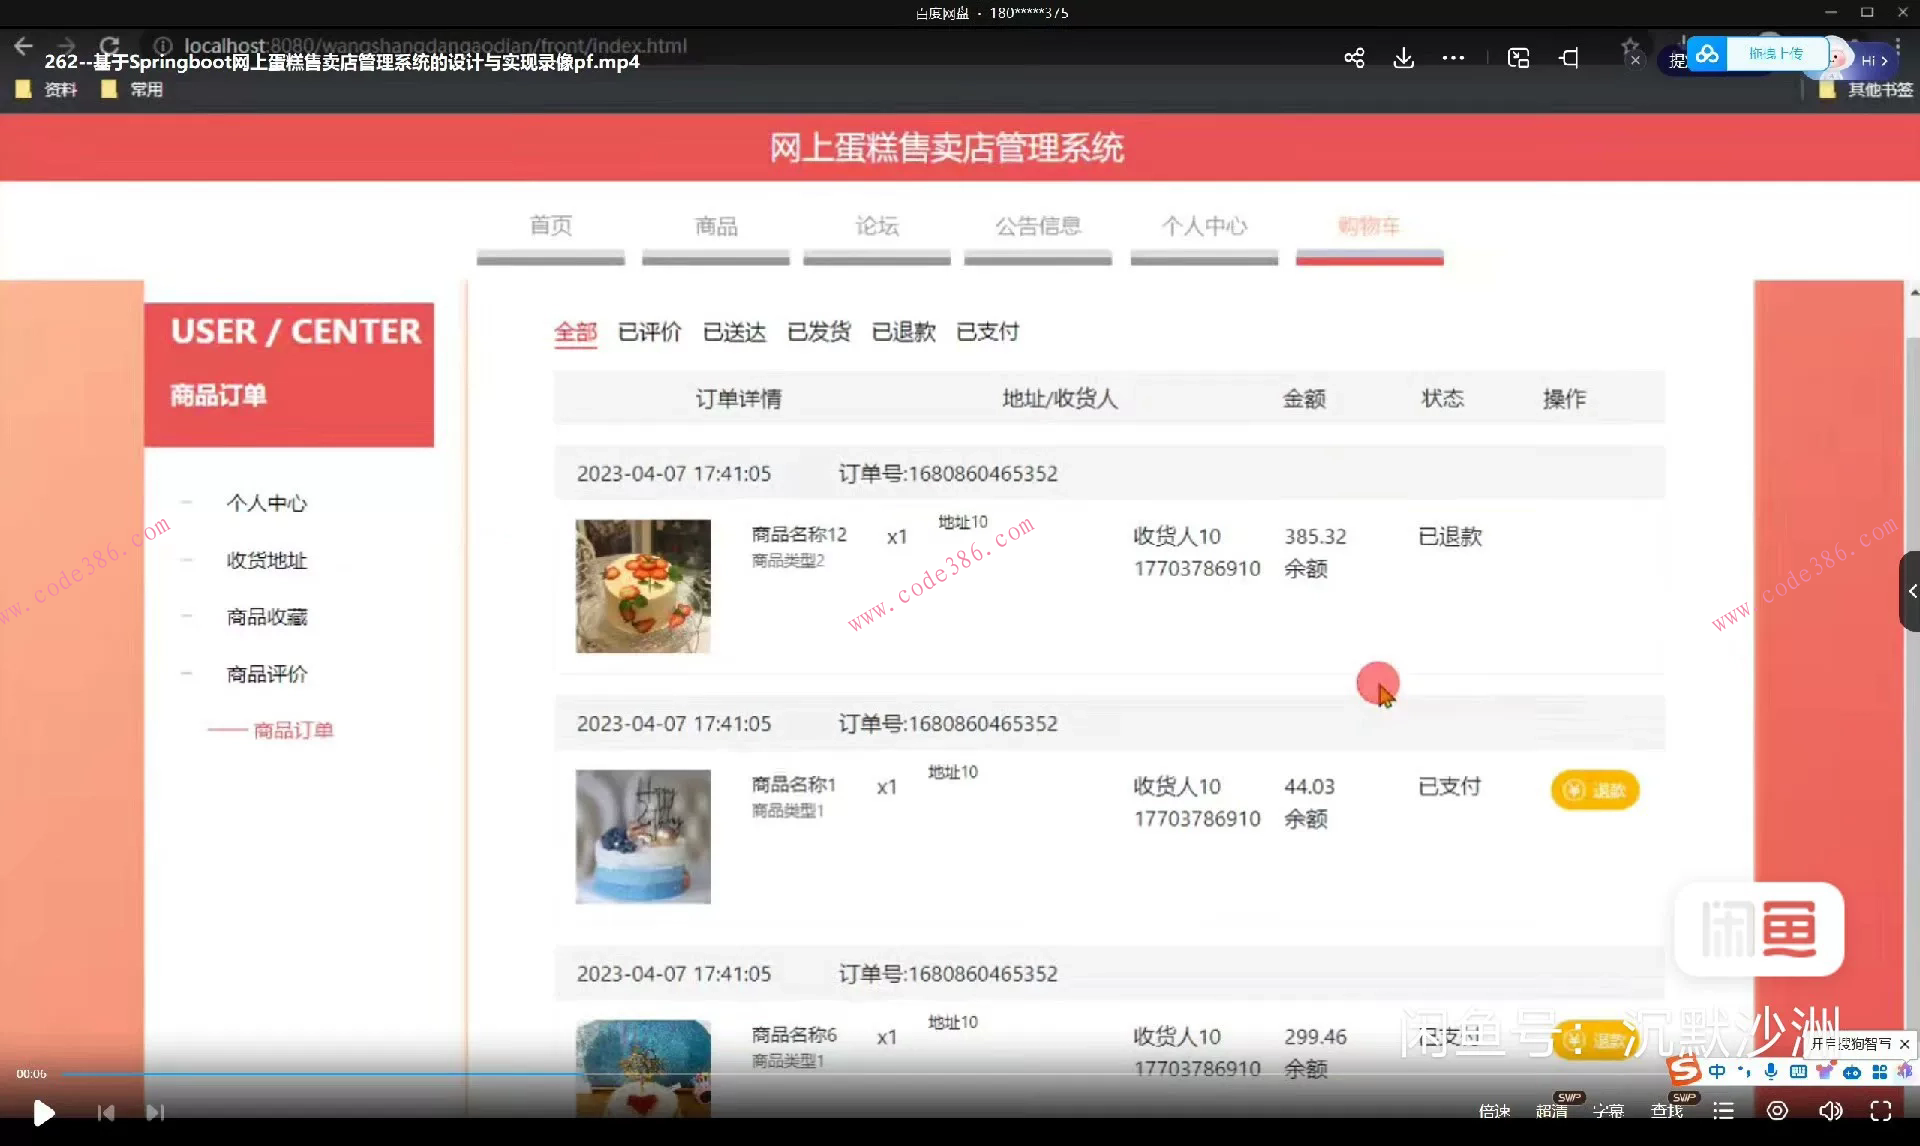
Task: Open the 倍速 playback speed options
Action: (1494, 1110)
